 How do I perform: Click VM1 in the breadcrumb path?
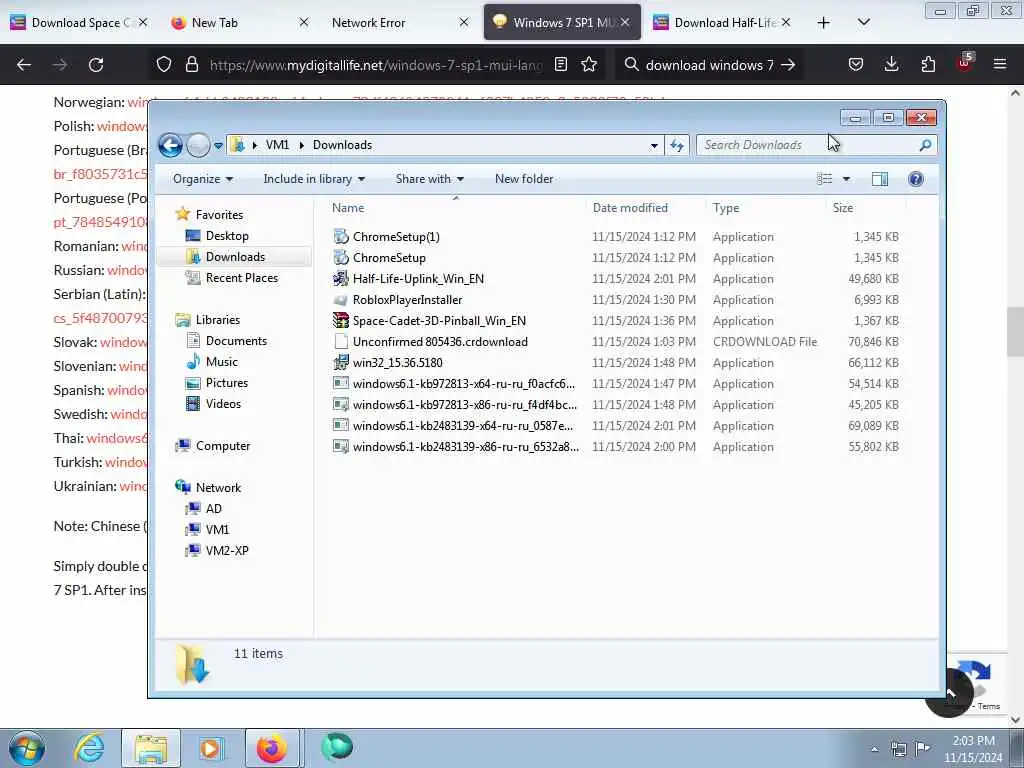point(277,145)
